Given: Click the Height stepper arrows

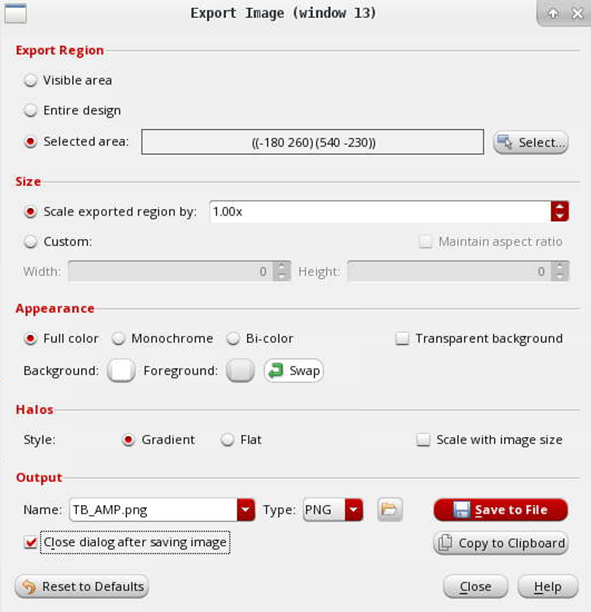Looking at the screenshot, I should (560, 271).
